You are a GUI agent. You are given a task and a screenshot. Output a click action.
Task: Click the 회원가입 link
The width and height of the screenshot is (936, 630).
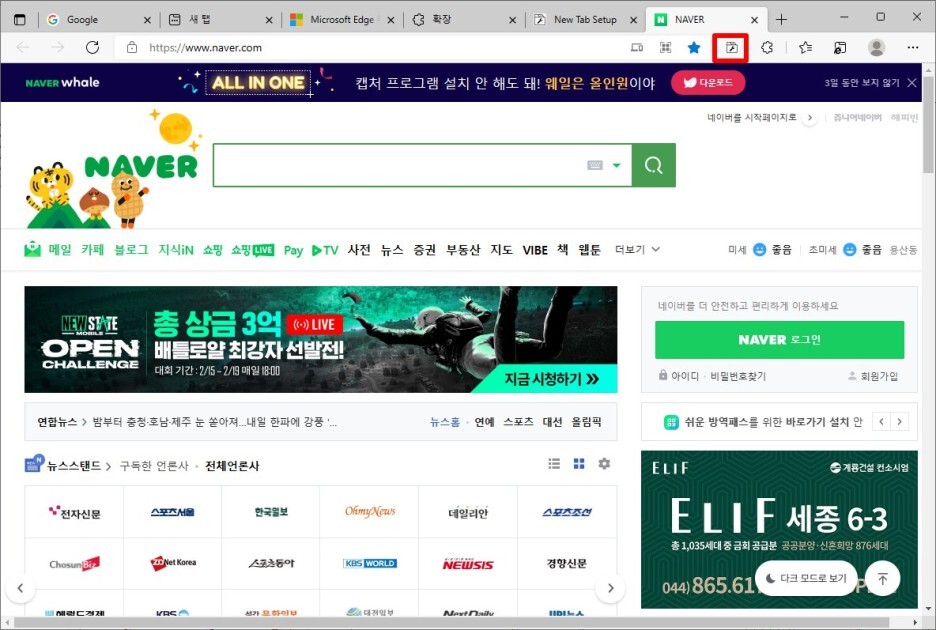(x=873, y=376)
